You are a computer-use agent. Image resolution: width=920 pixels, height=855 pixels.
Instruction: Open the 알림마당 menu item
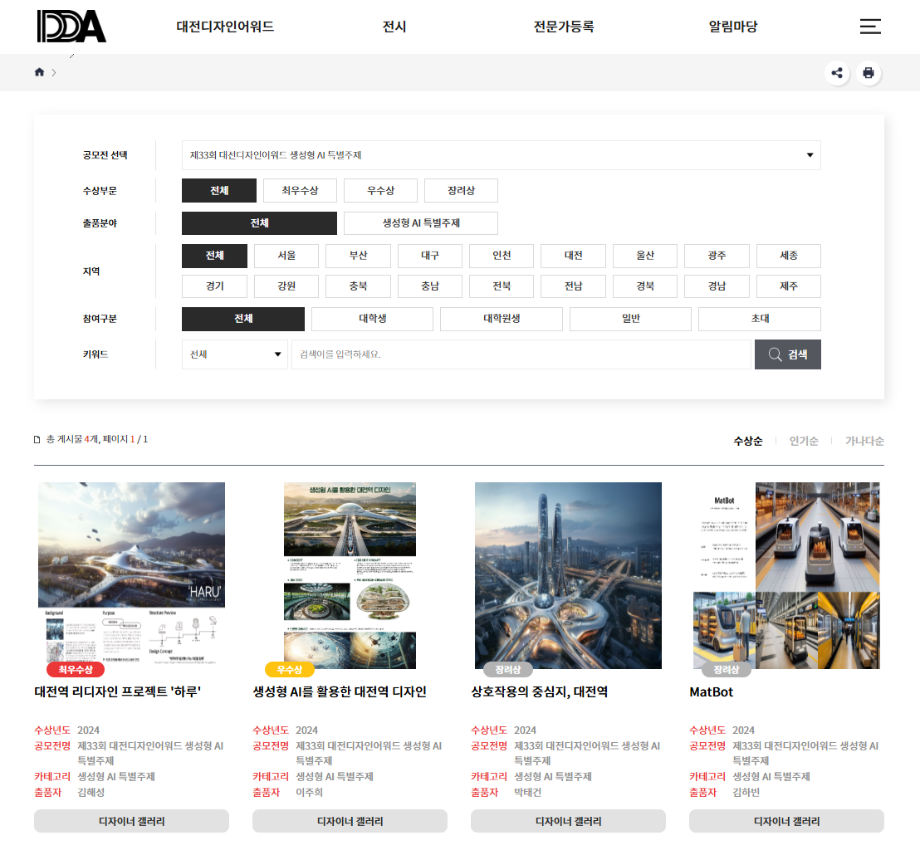point(731,27)
